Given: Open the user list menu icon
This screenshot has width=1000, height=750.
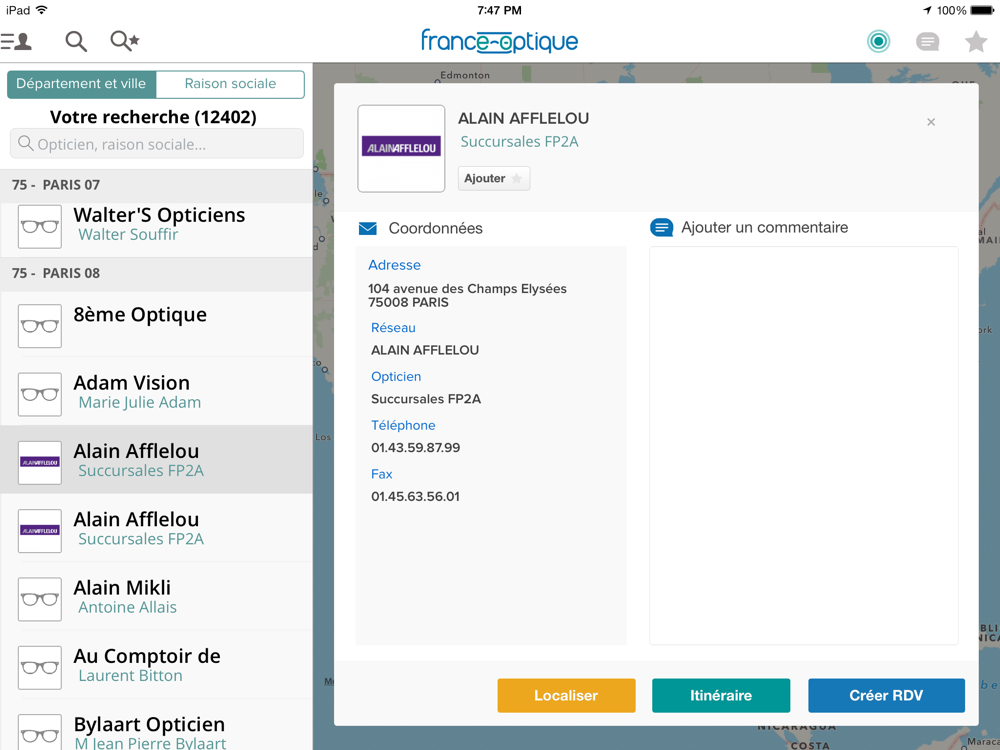Looking at the screenshot, I should [x=17, y=41].
